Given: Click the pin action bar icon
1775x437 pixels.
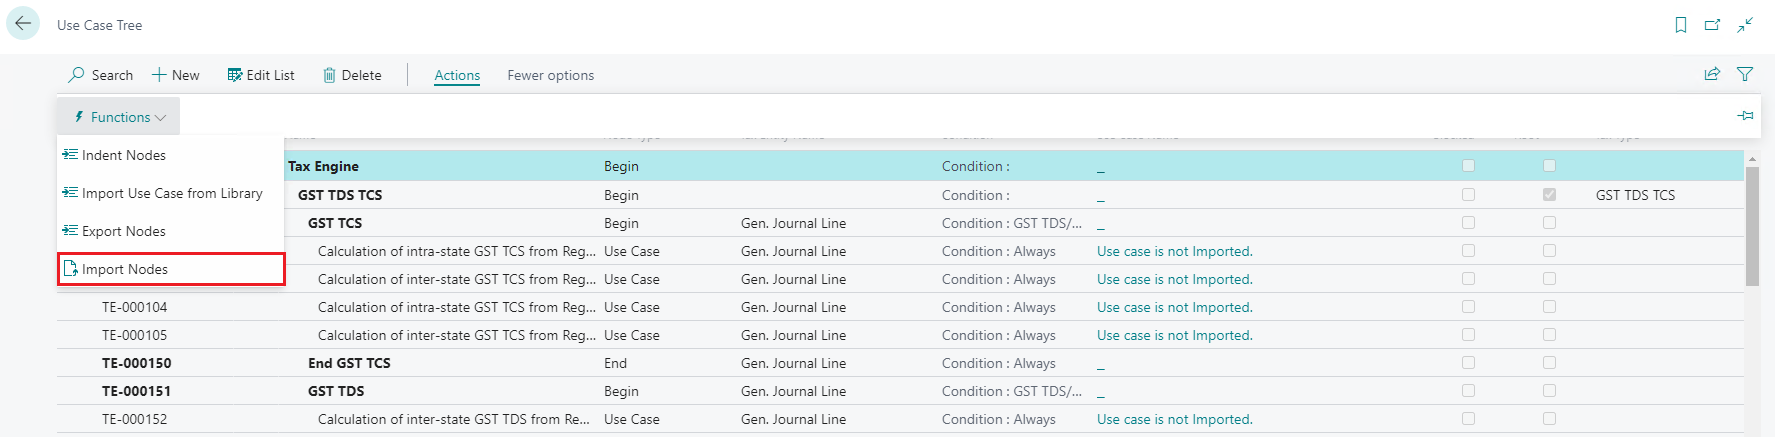Looking at the screenshot, I should point(1746,116).
